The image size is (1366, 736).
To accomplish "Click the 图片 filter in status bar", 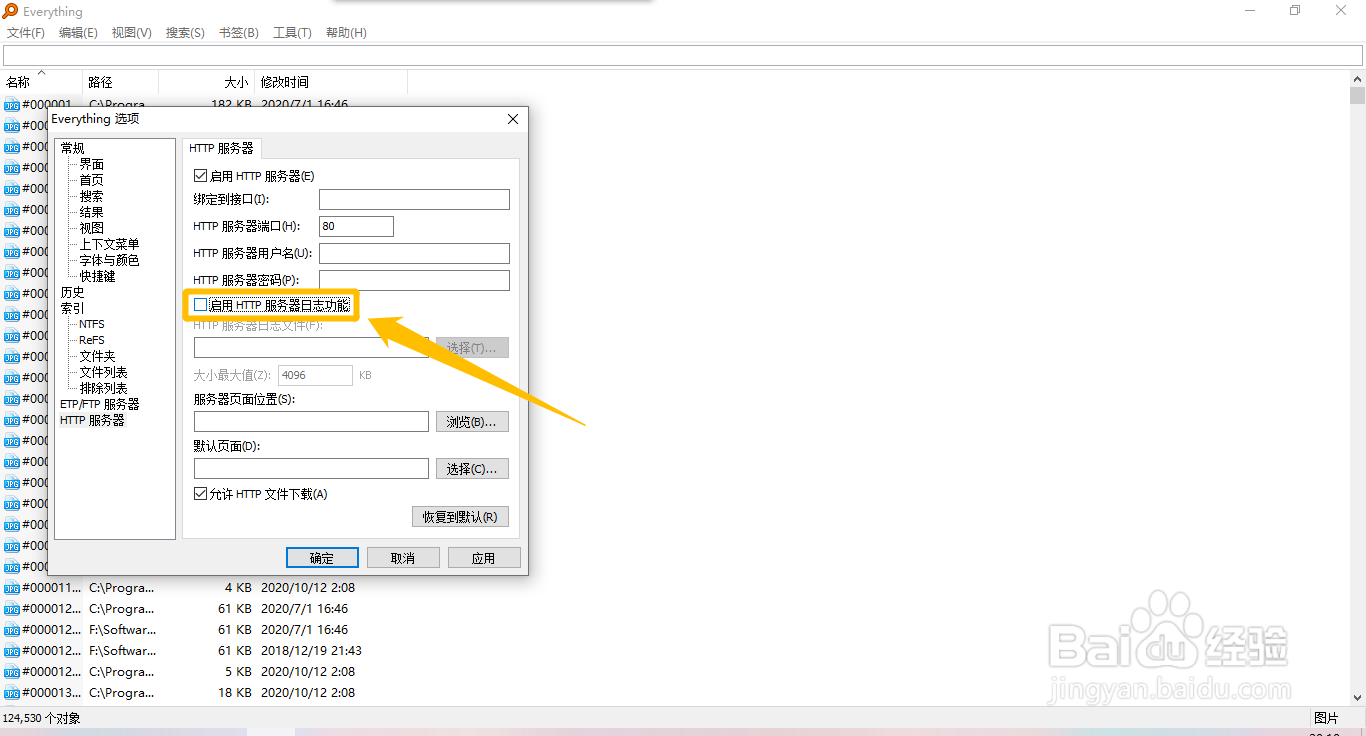I will [x=1326, y=718].
